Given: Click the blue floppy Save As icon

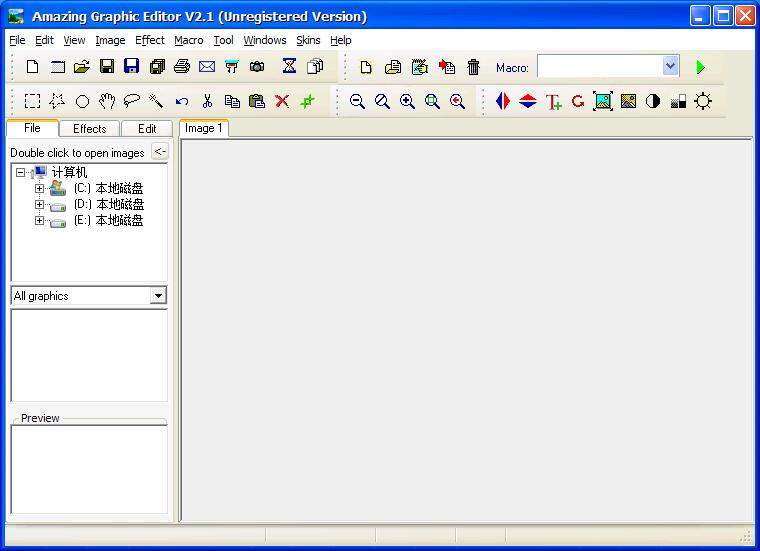Looking at the screenshot, I should coord(131,66).
